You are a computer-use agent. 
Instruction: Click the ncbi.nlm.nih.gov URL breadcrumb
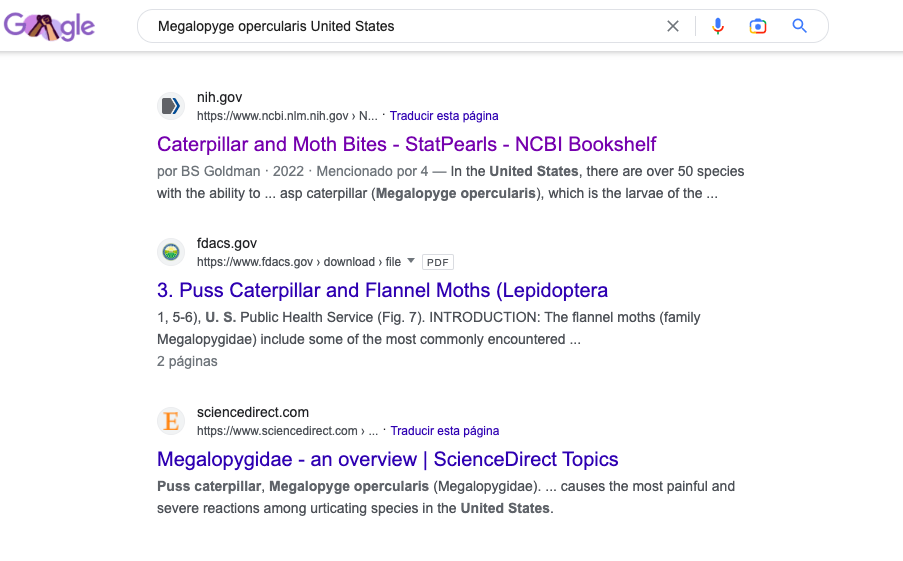[287, 116]
